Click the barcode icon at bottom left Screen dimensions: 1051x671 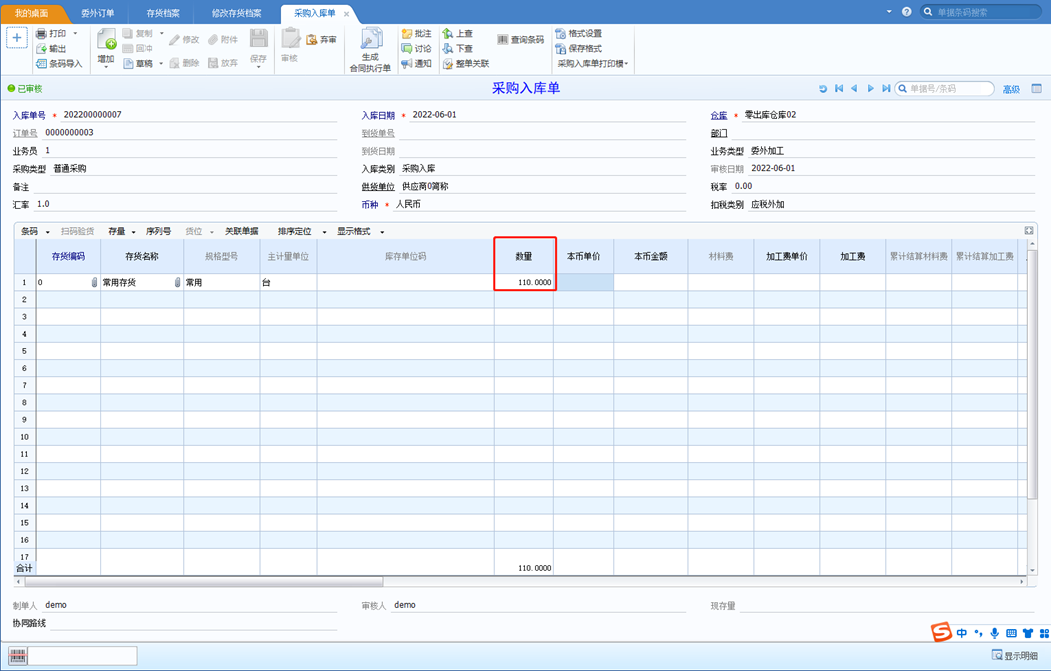coord(18,656)
